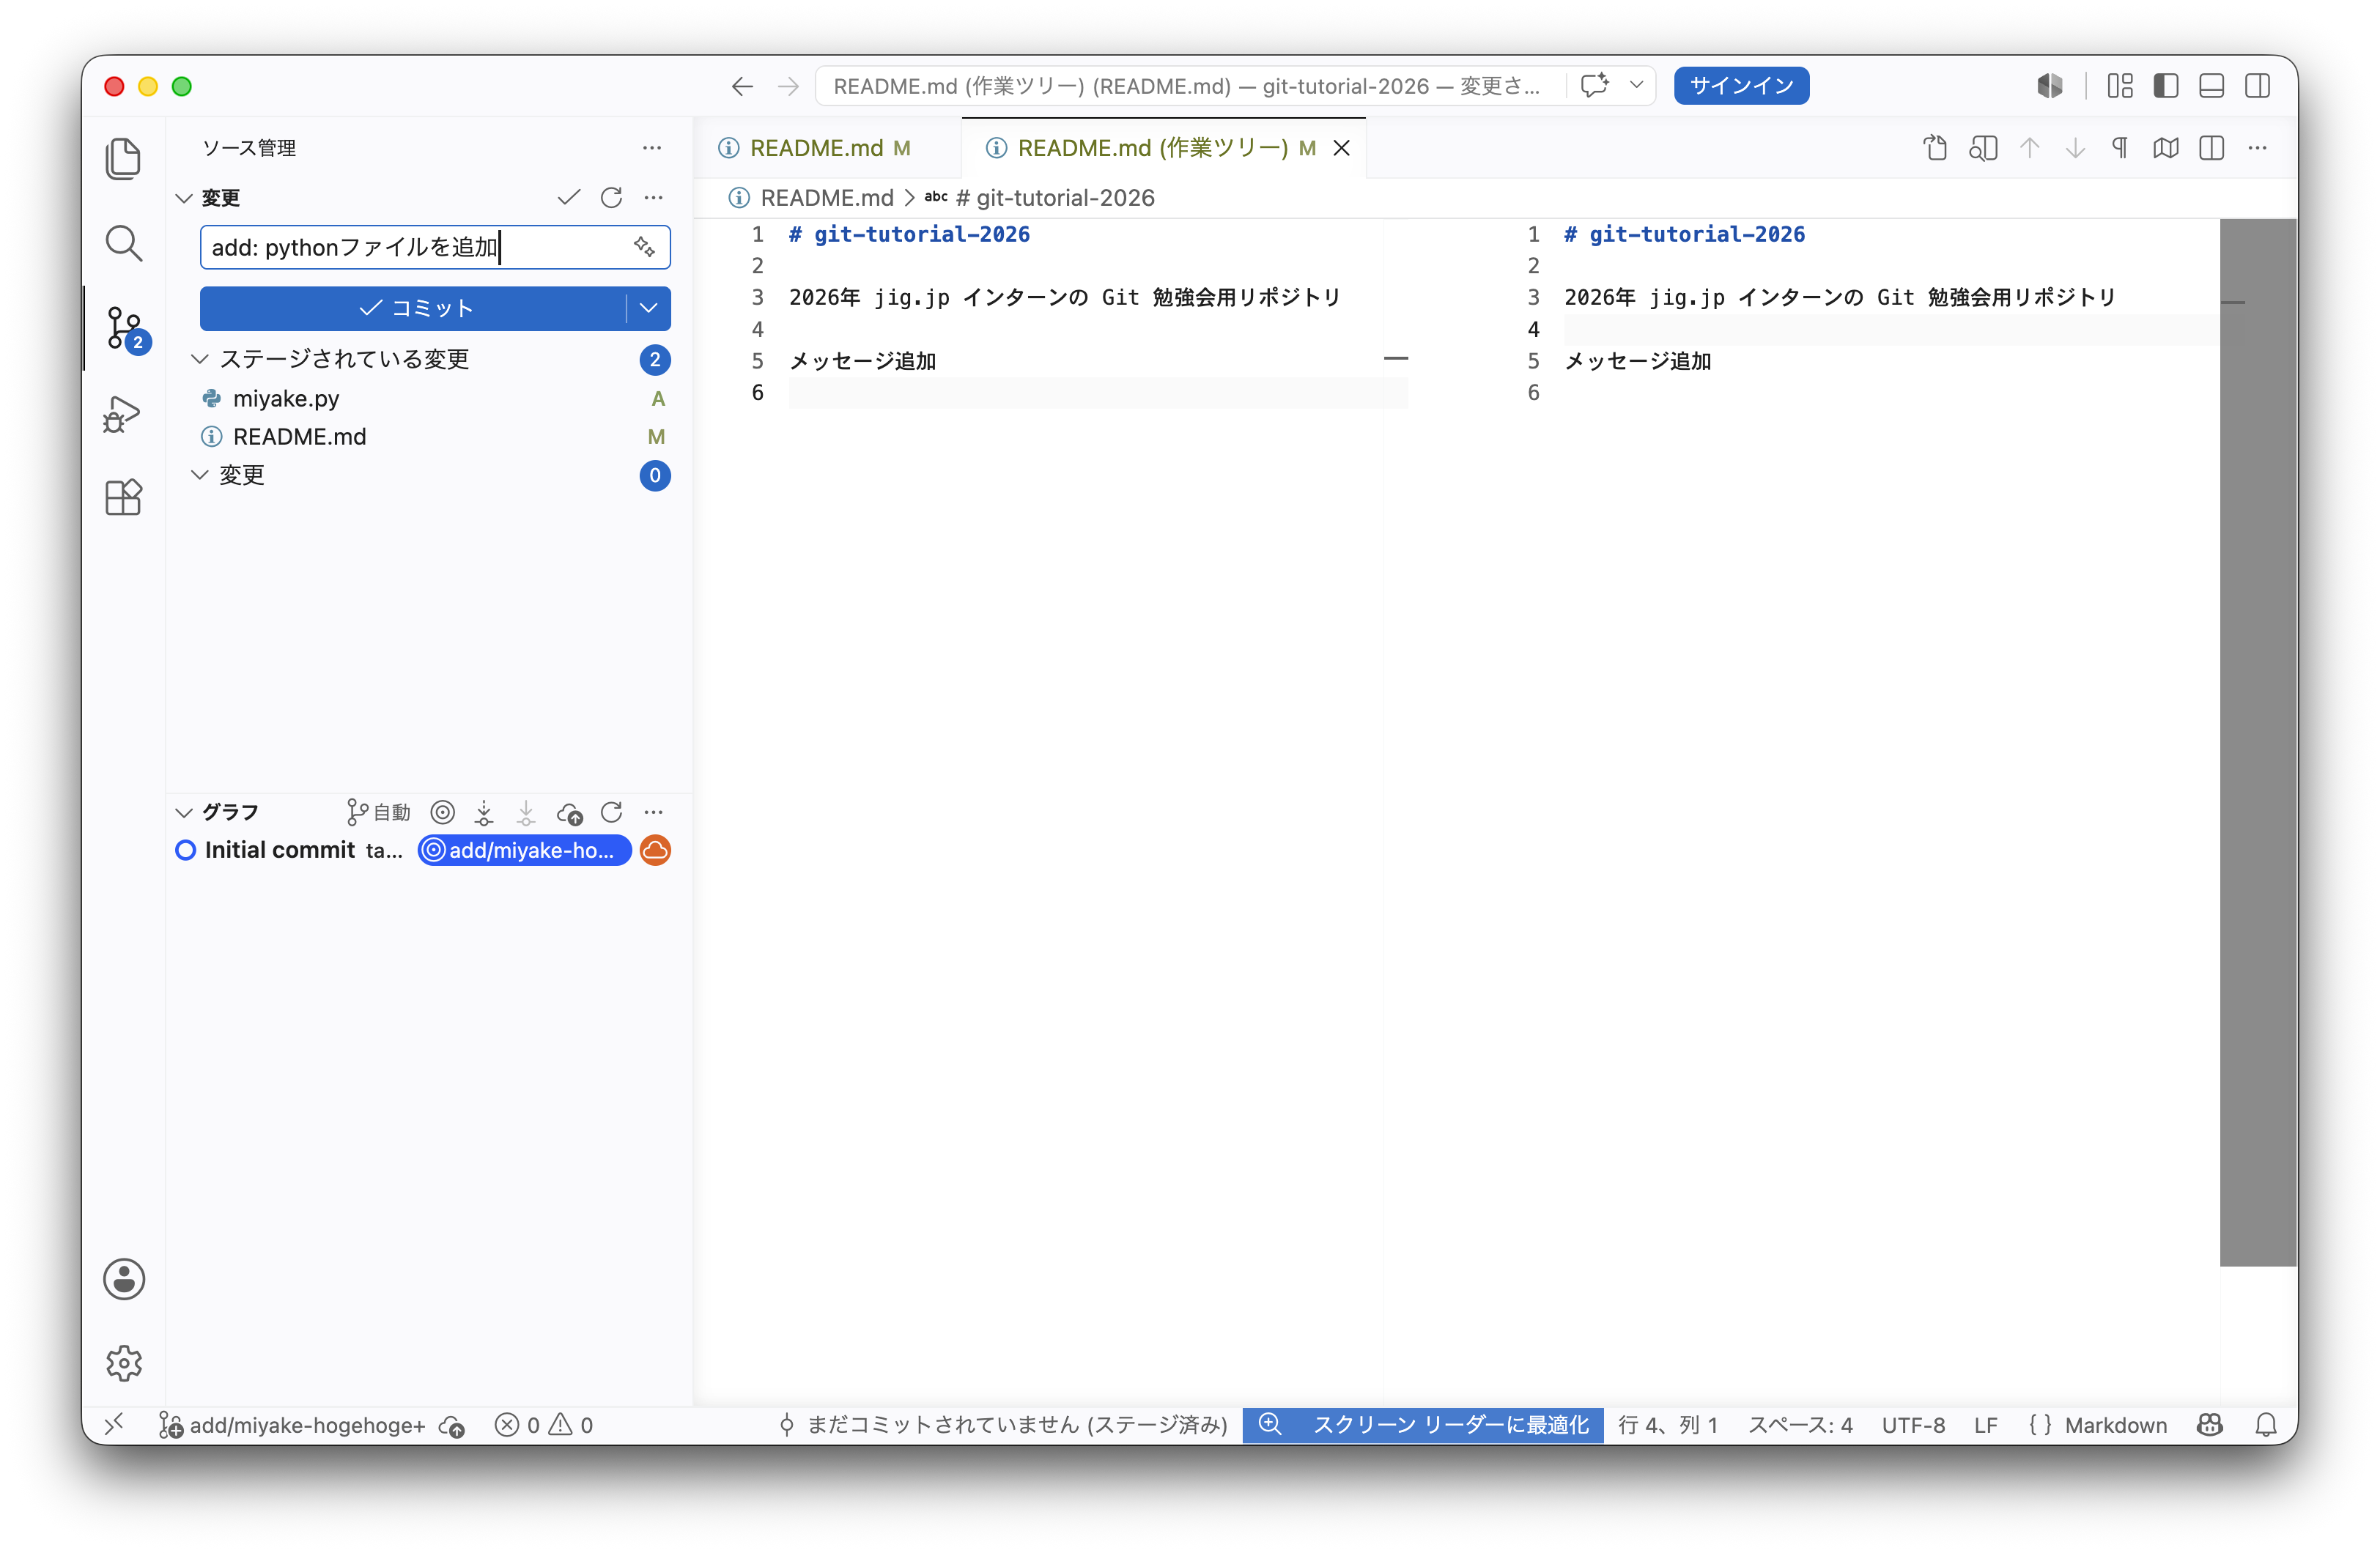The height and width of the screenshot is (1553, 2380).
Task: Open graph more actions ellipsis
Action: (x=653, y=812)
